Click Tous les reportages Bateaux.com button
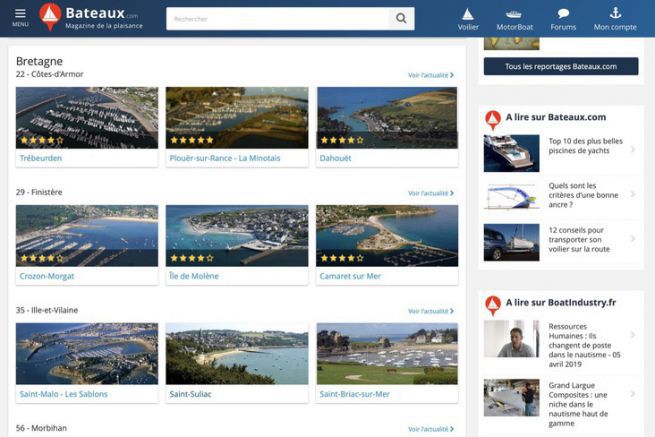 [x=561, y=66]
